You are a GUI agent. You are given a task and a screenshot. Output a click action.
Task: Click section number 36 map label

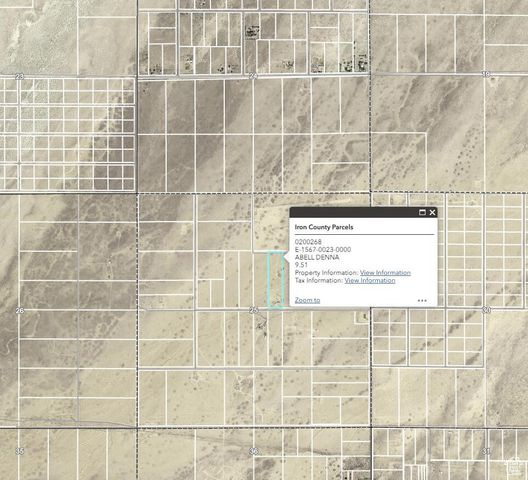[x=254, y=451]
